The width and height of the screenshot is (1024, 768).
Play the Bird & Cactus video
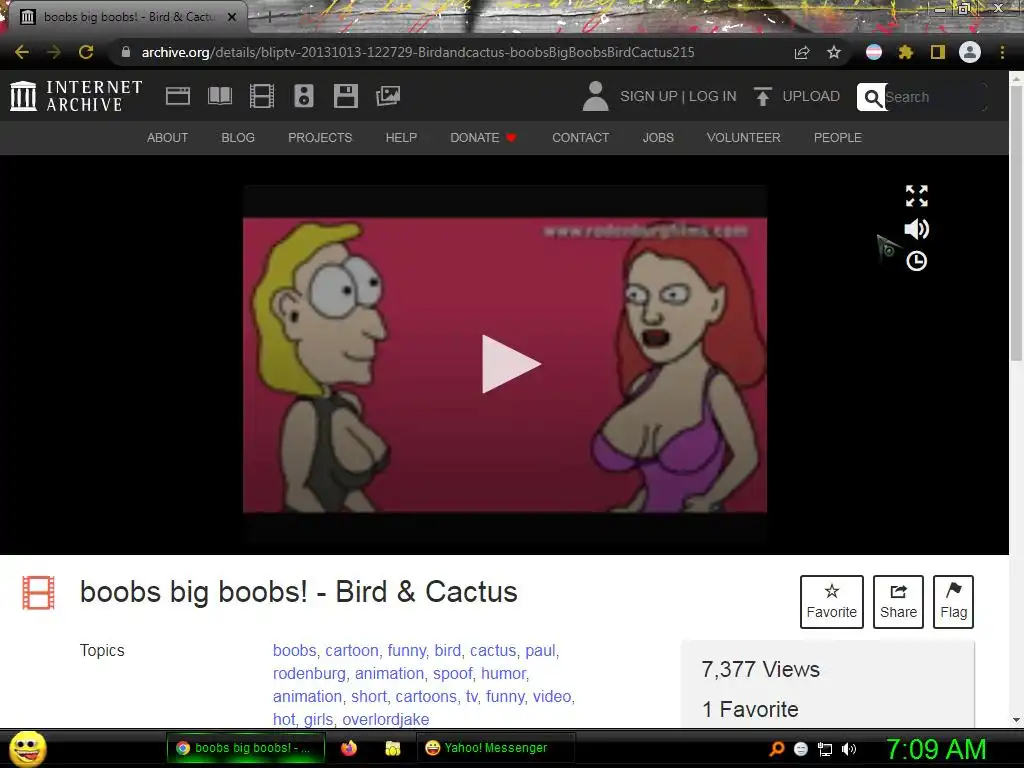(510, 364)
